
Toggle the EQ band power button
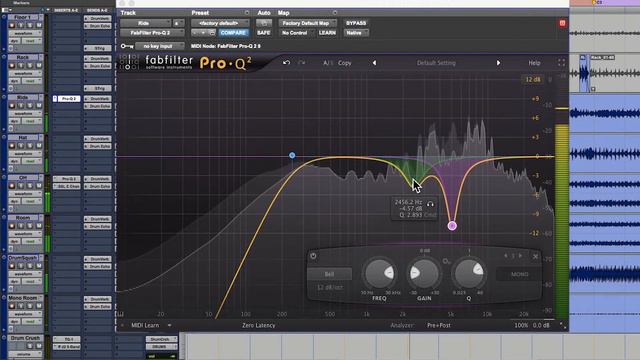coord(313,256)
